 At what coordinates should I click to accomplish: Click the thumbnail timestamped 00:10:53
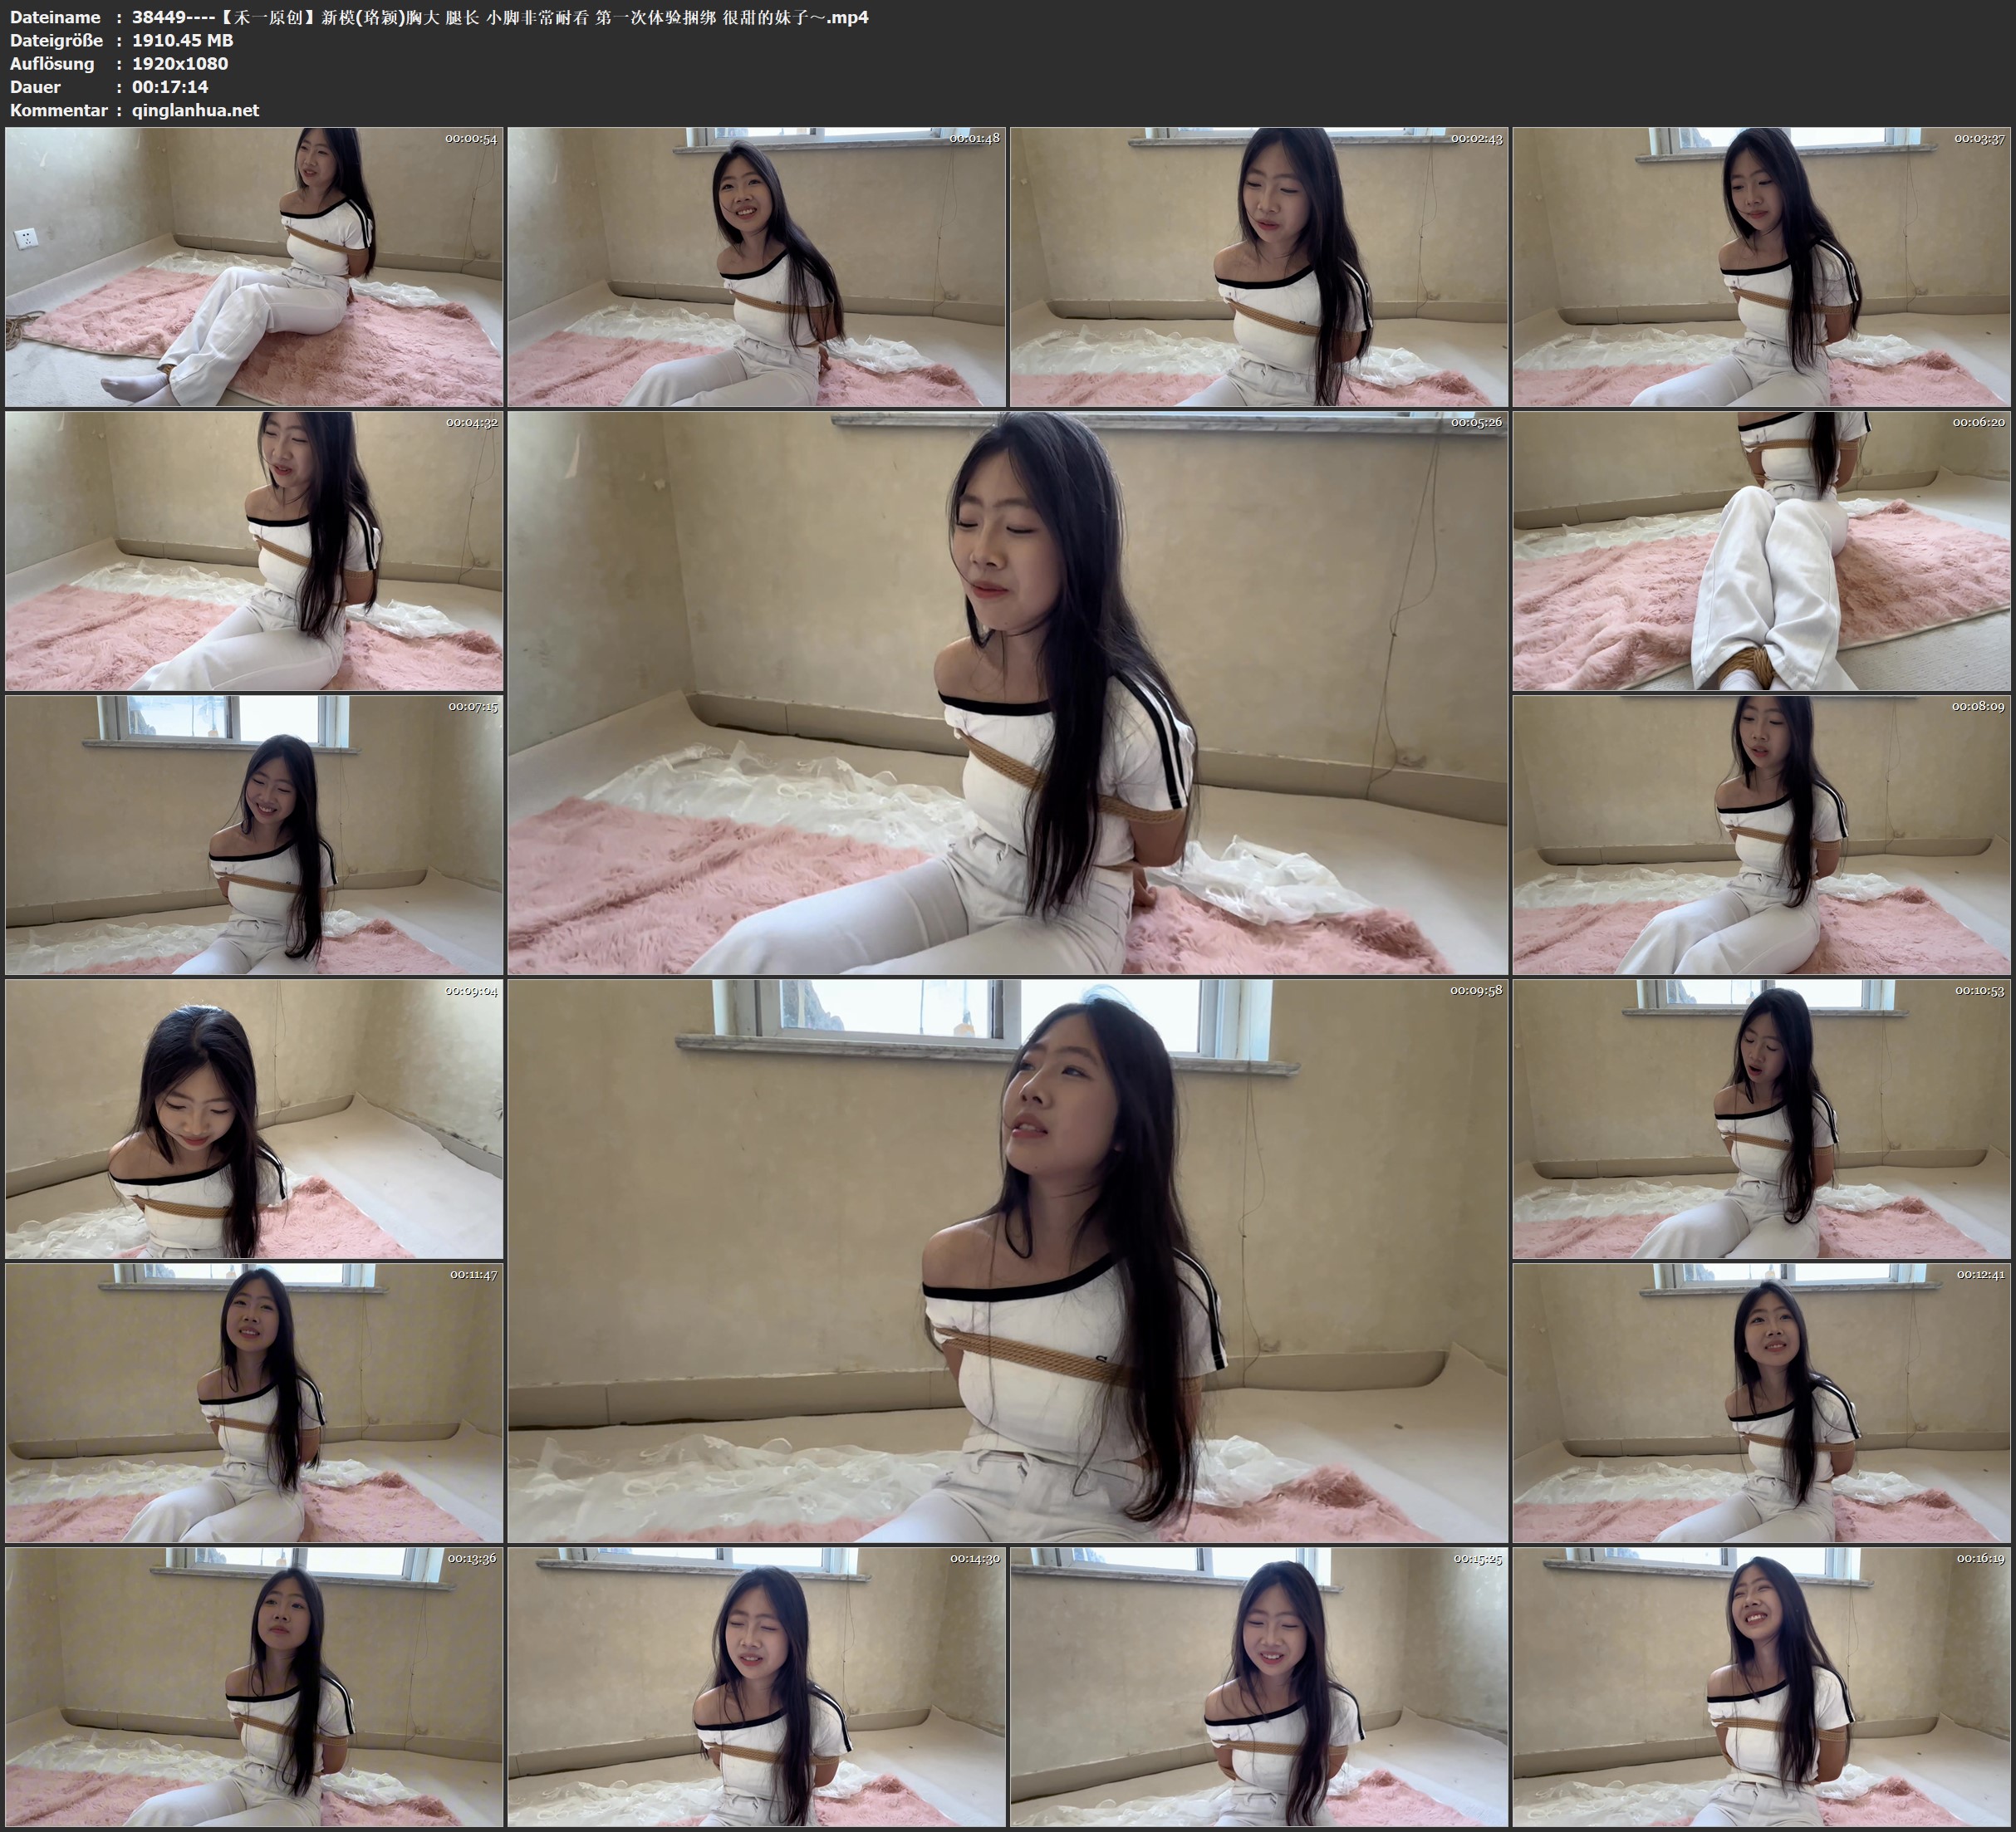tap(1761, 1118)
